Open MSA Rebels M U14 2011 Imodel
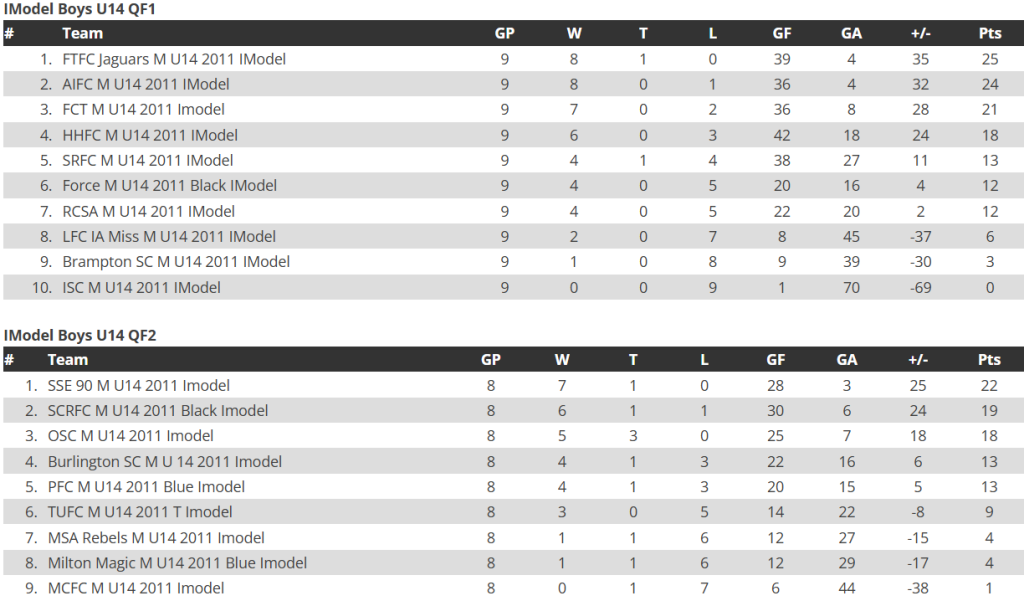The width and height of the screenshot is (1024, 606). [x=156, y=538]
